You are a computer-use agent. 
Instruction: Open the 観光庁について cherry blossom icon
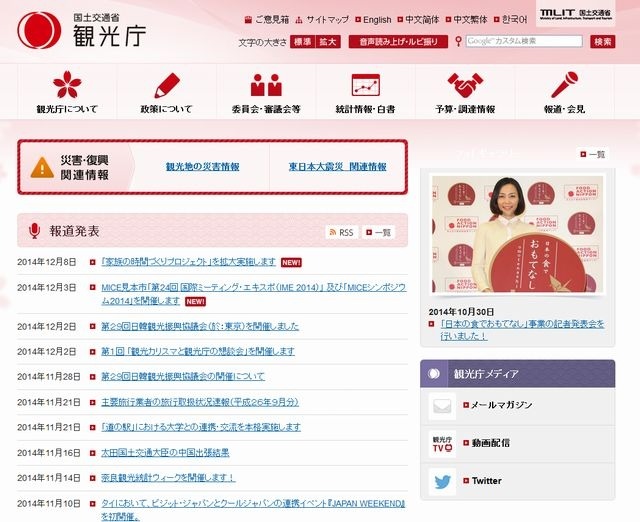click(67, 84)
